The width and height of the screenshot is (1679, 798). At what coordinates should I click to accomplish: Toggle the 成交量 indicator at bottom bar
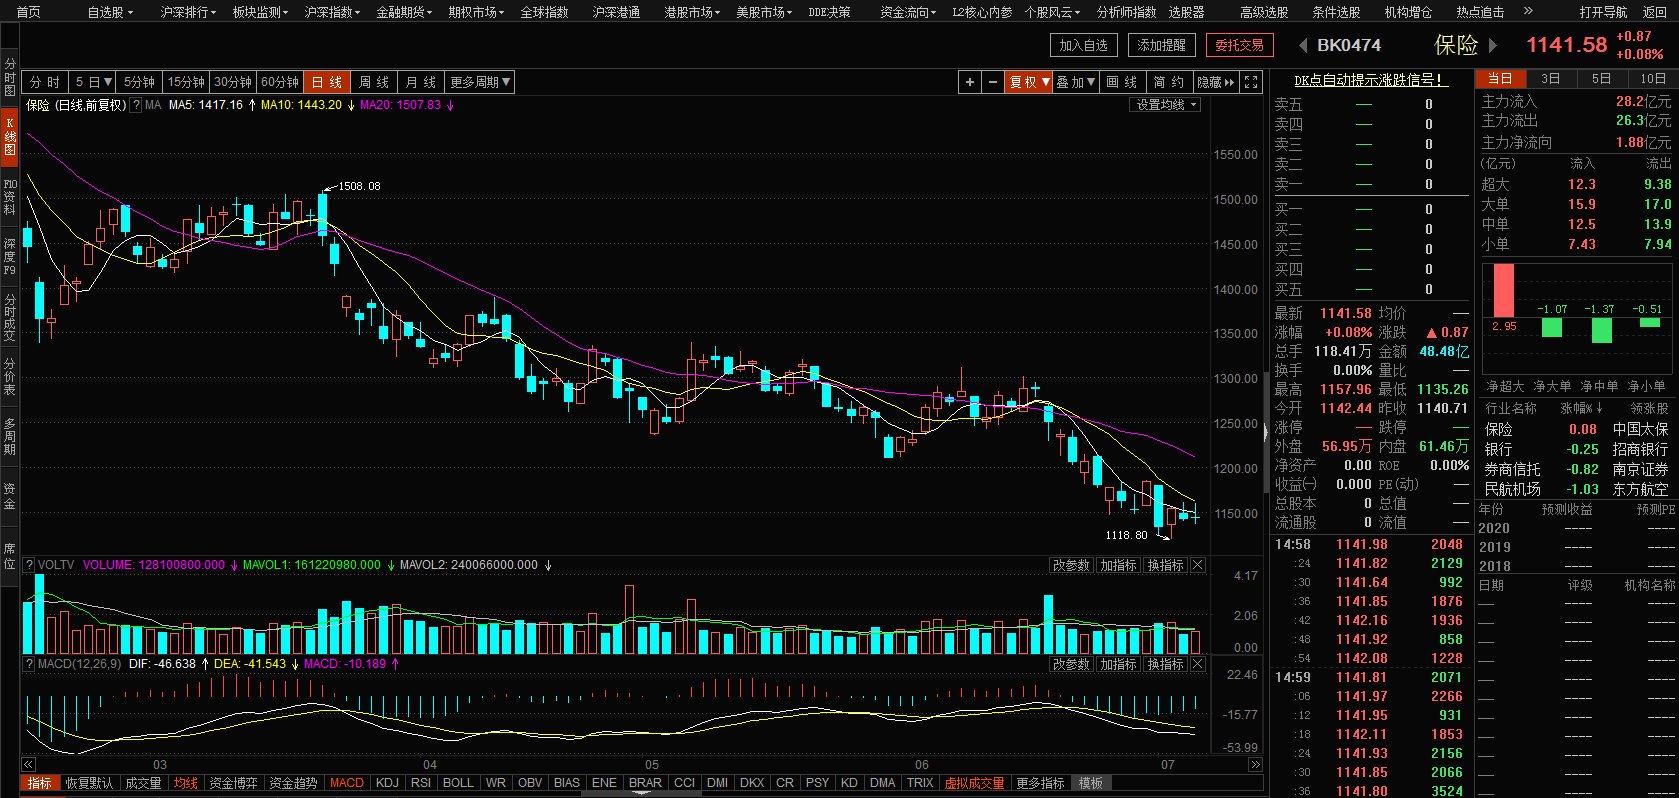point(143,783)
